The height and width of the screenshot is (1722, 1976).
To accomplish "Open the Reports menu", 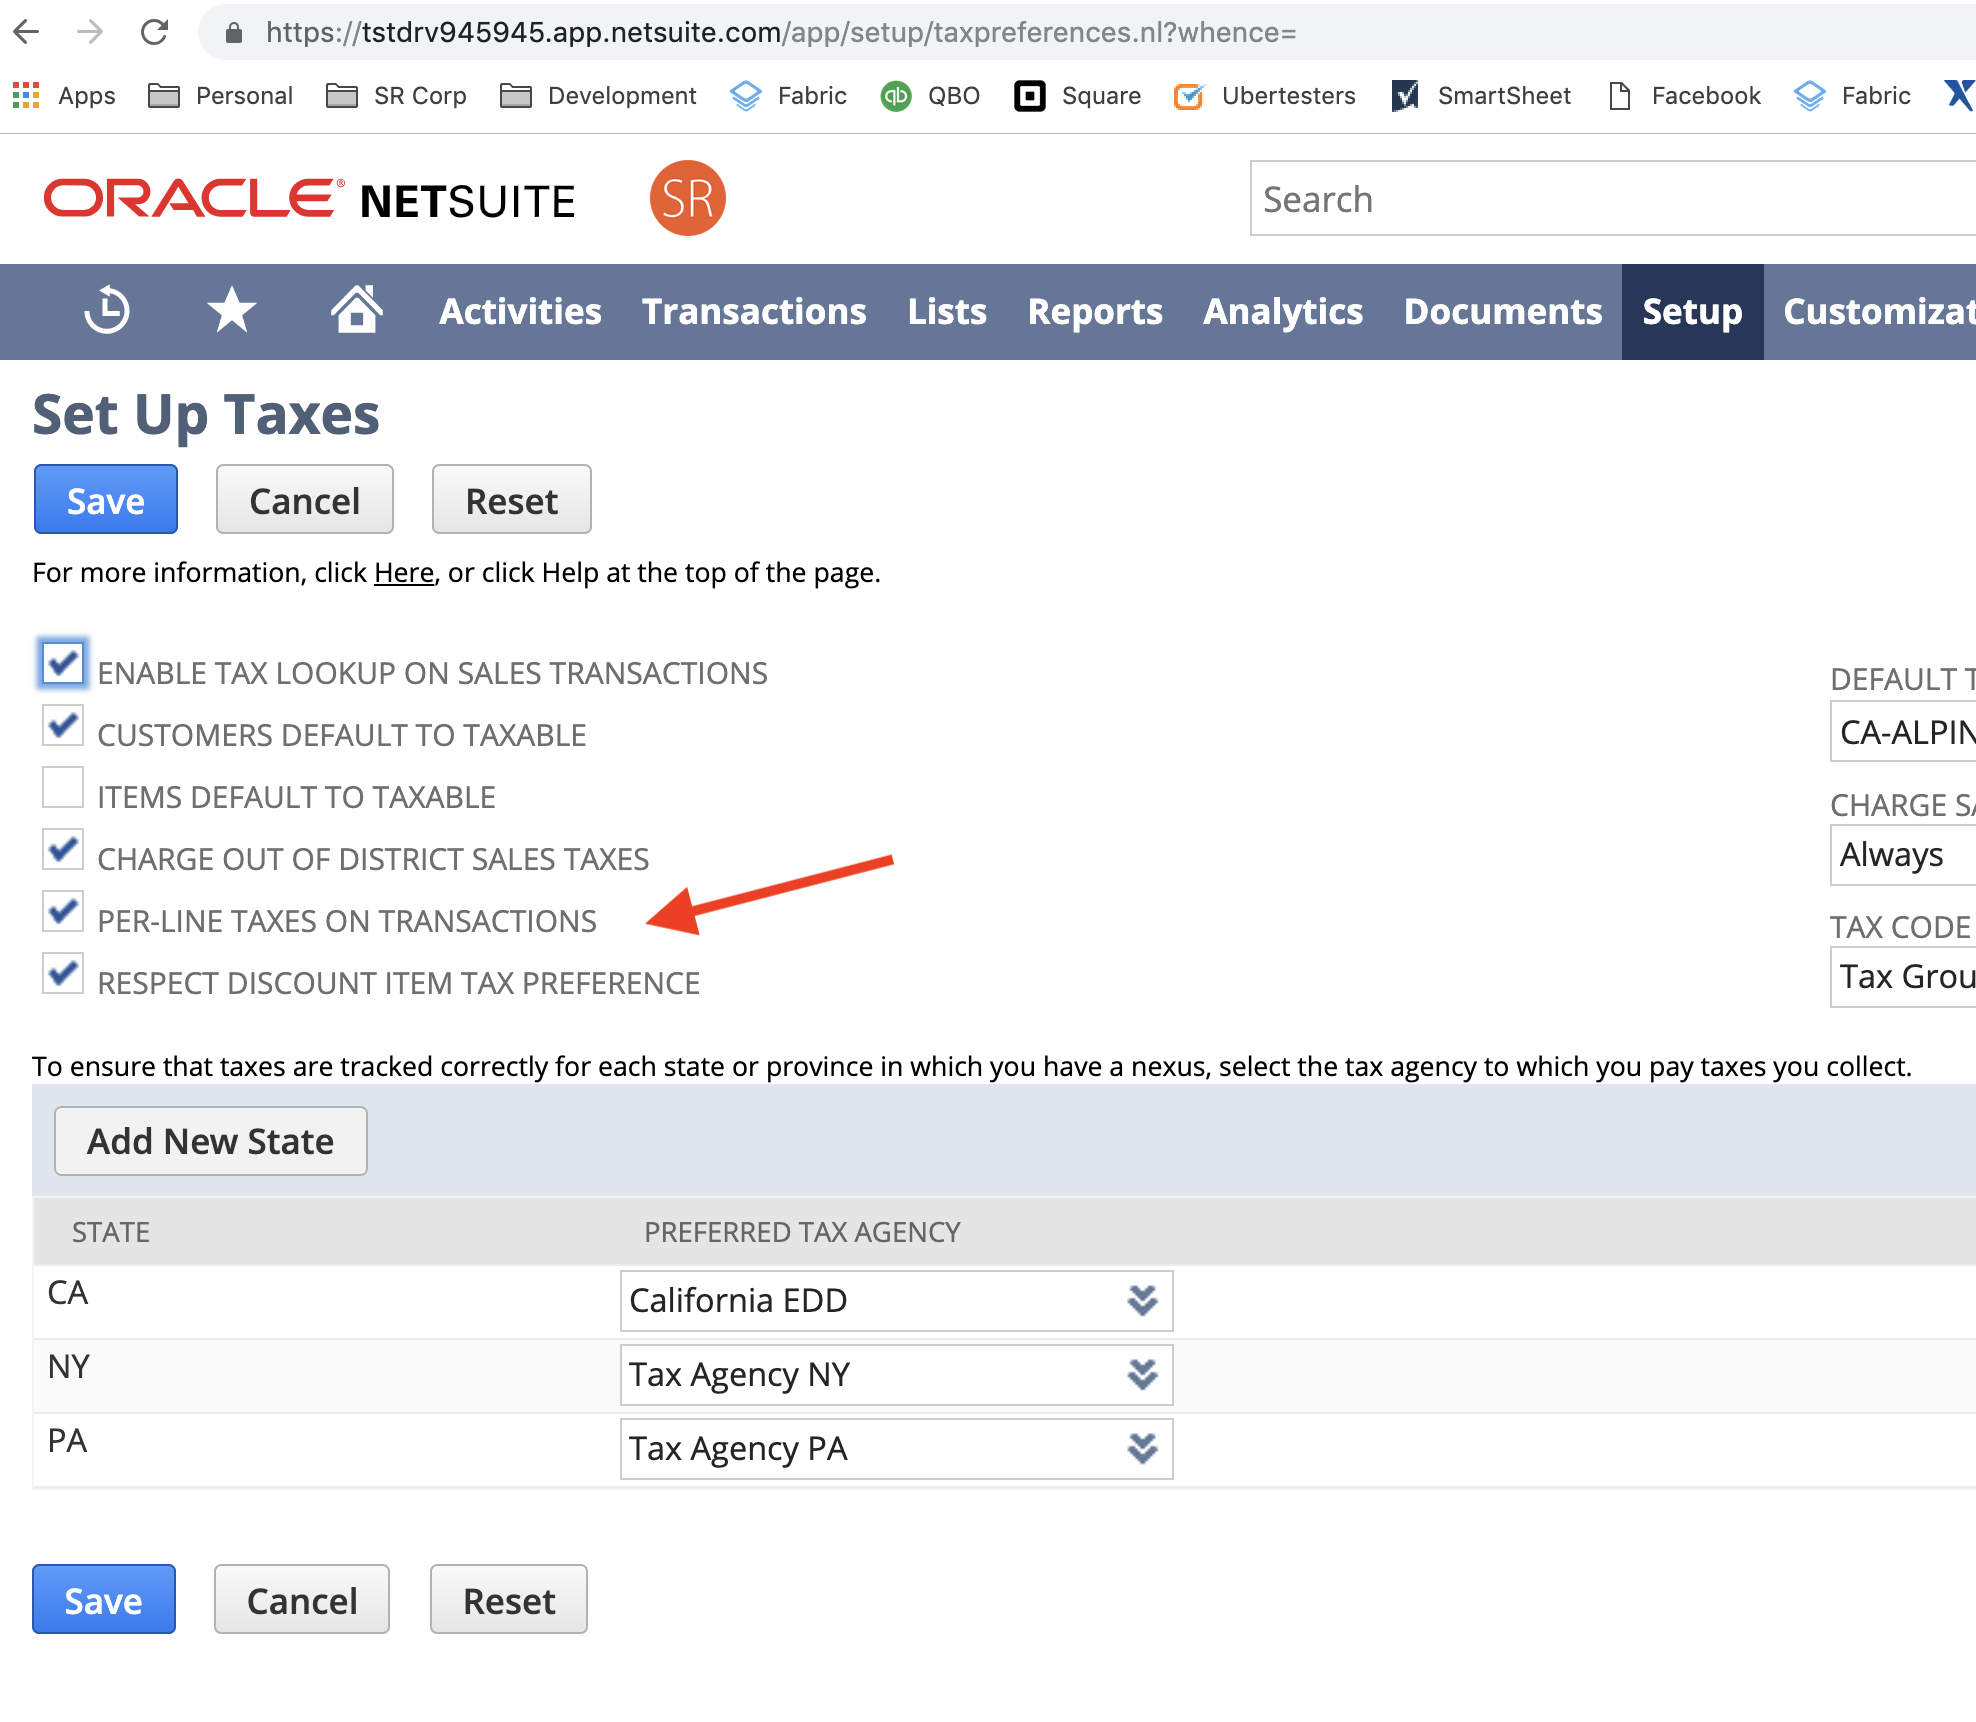I will tap(1095, 312).
